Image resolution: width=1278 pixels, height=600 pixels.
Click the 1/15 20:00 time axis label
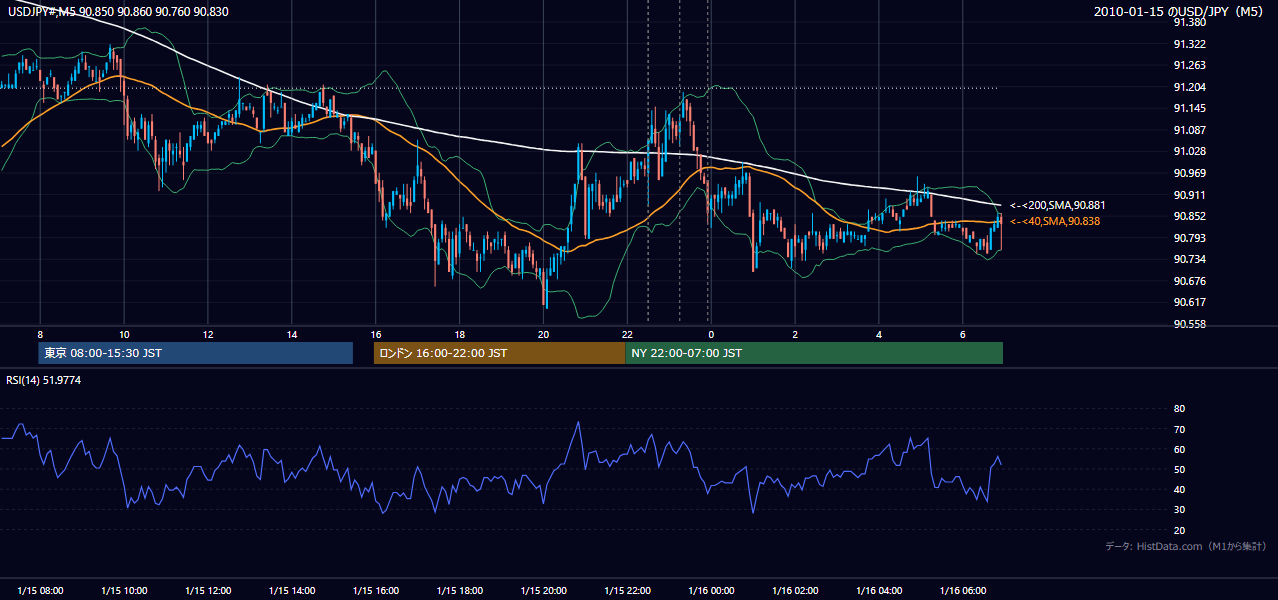pyautogui.click(x=544, y=590)
